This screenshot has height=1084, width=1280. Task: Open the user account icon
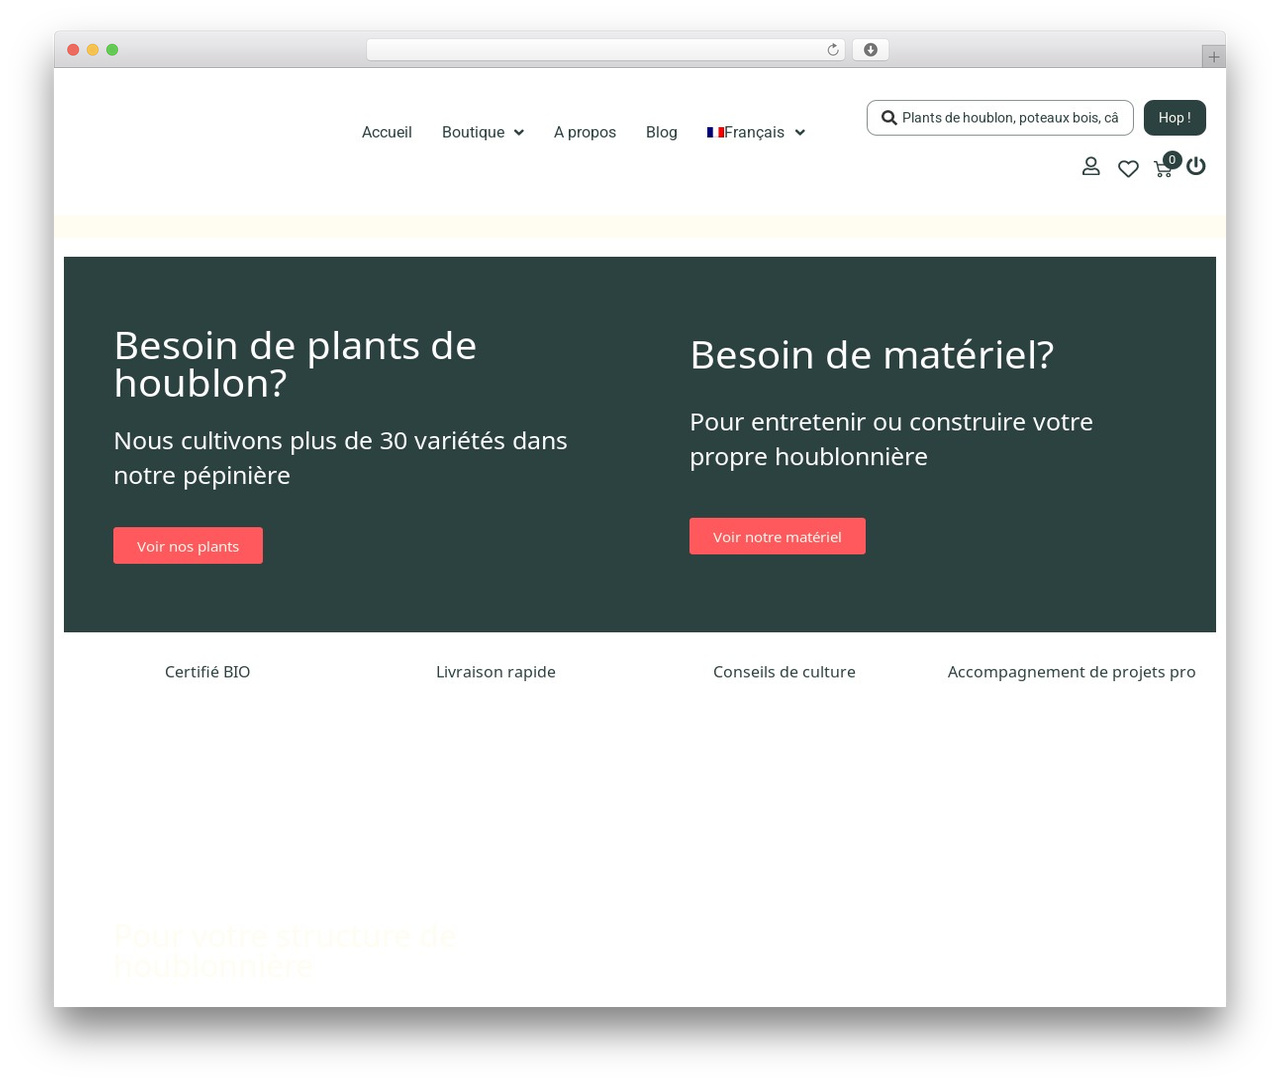tap(1091, 166)
